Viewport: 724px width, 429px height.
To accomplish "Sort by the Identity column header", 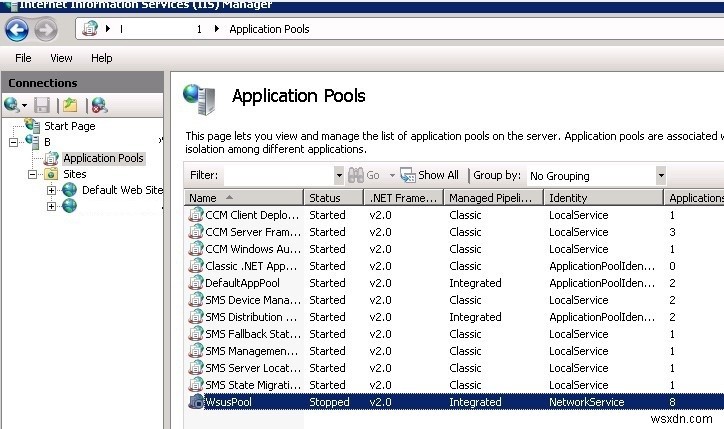I will 604,198.
